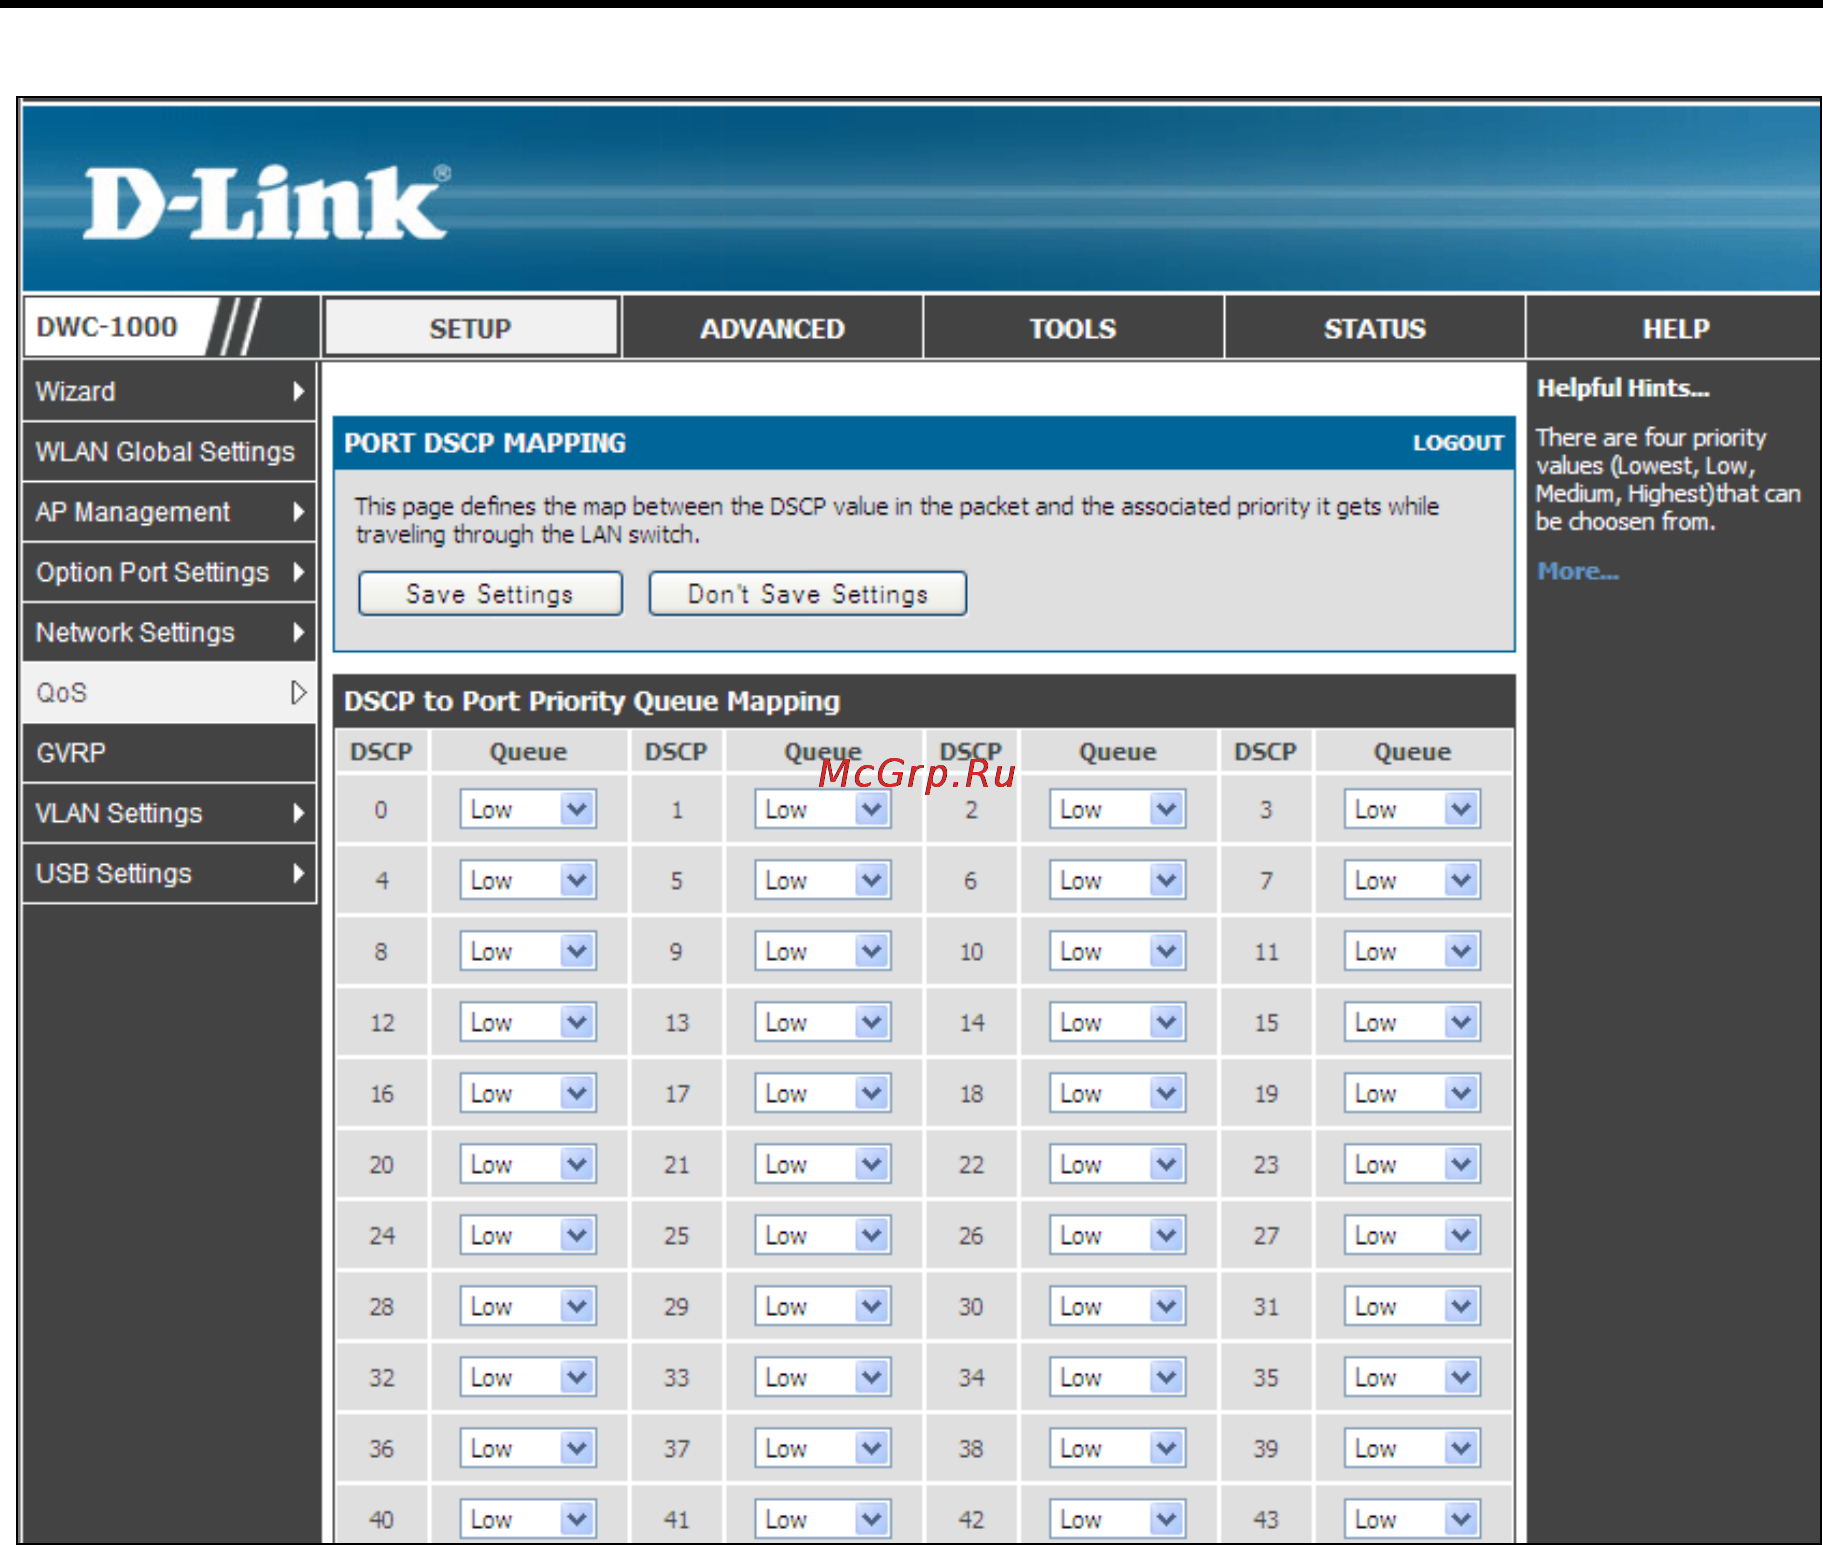Open queue dropdown for DSCP 41
The height and width of the screenshot is (1545, 1823).
[823, 1519]
